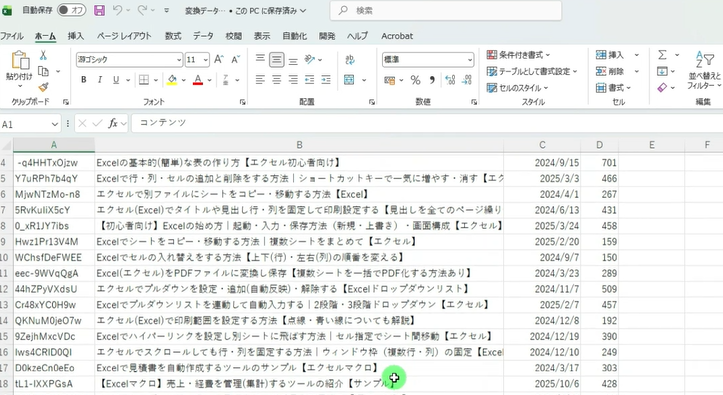This screenshot has height=395, width=723.
Task: Open the ファイル tab
Action: coord(12,36)
